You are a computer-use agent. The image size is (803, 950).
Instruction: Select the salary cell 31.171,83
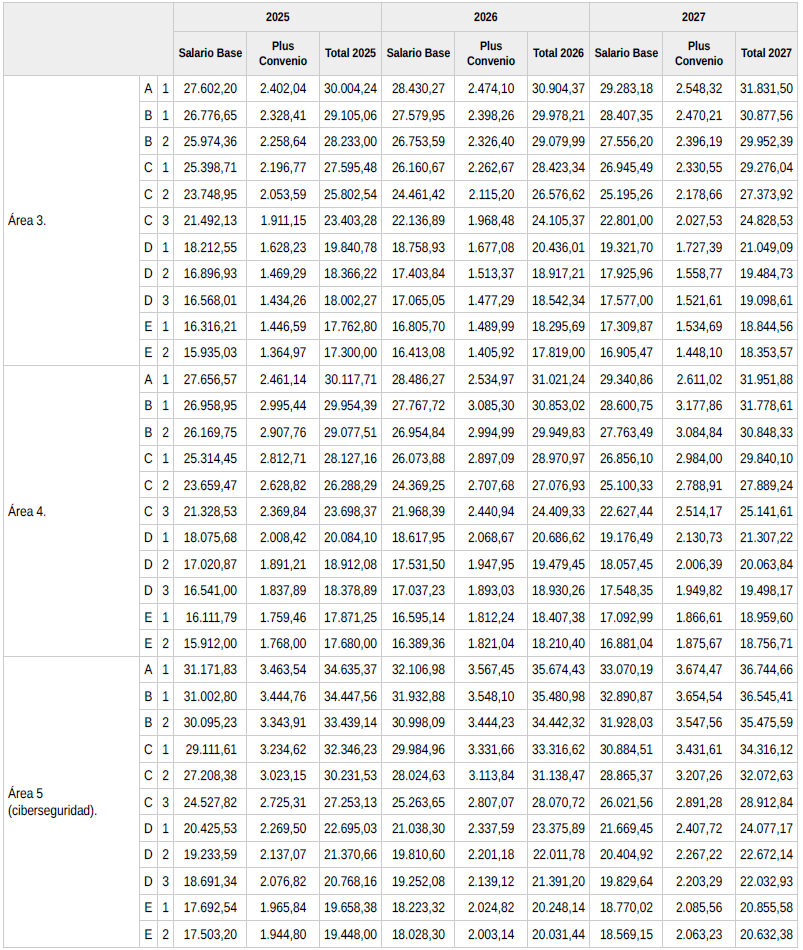[x=210, y=669]
